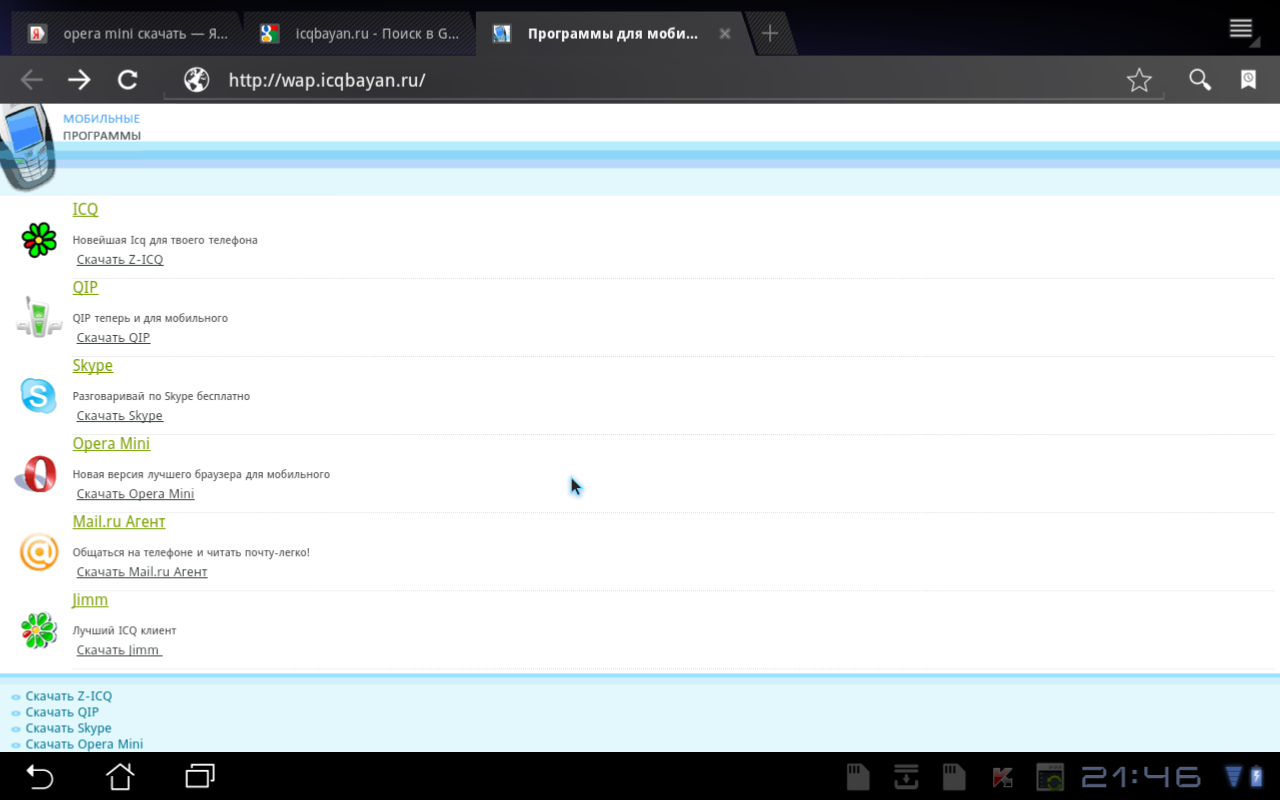Click Скачать Opera Mini under the browser description
Screen dimensions: 1280x800
(135, 494)
